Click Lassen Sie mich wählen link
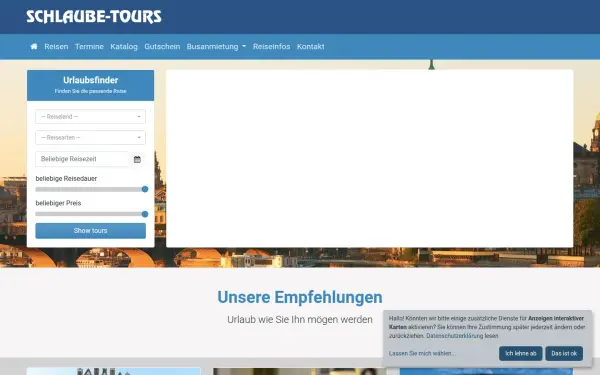 tap(422, 354)
